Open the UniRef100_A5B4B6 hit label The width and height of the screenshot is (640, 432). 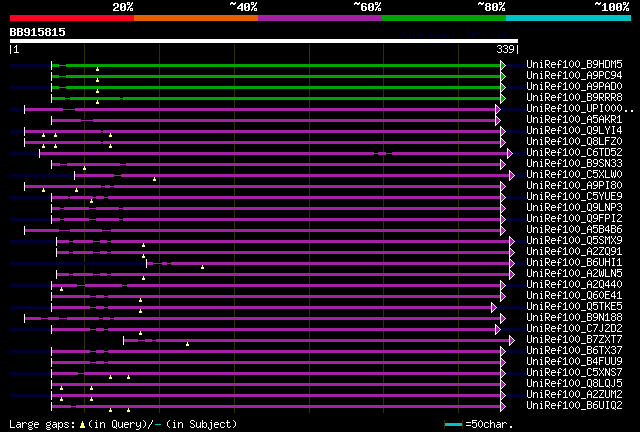tap(574, 230)
